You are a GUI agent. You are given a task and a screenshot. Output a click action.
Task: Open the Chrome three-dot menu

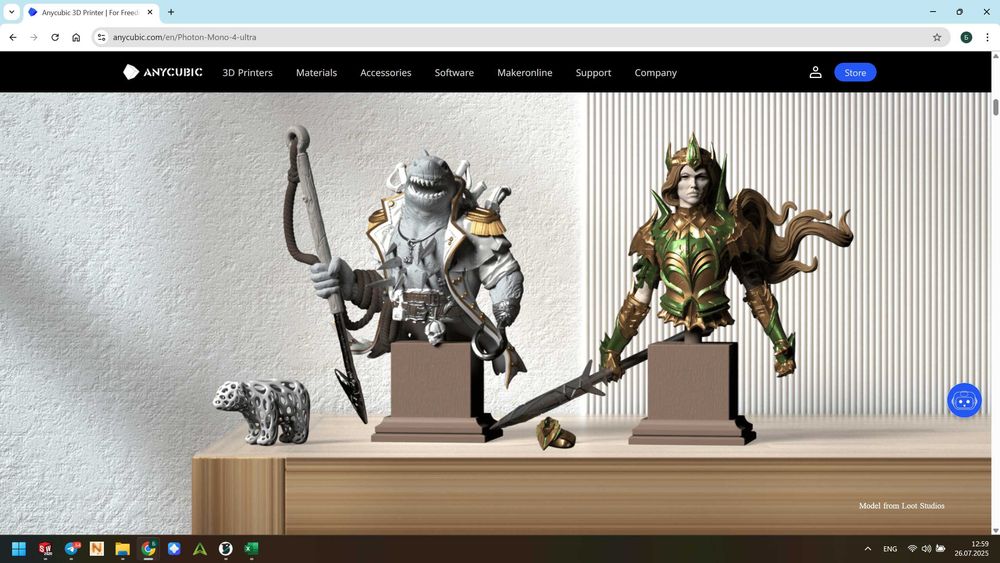(x=987, y=37)
